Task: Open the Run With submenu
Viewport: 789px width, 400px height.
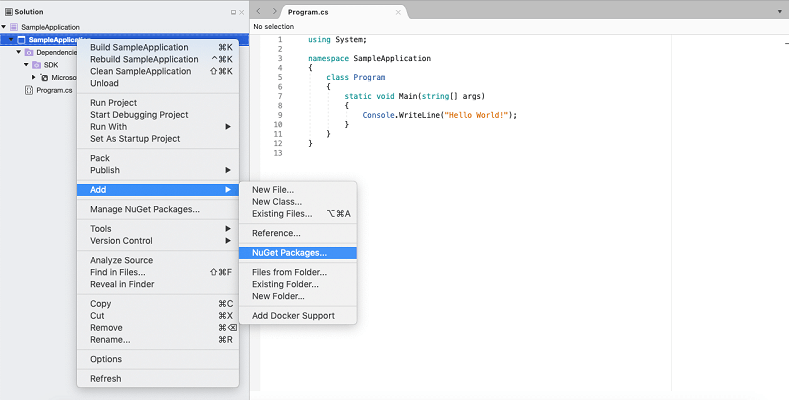Action: tap(157, 127)
